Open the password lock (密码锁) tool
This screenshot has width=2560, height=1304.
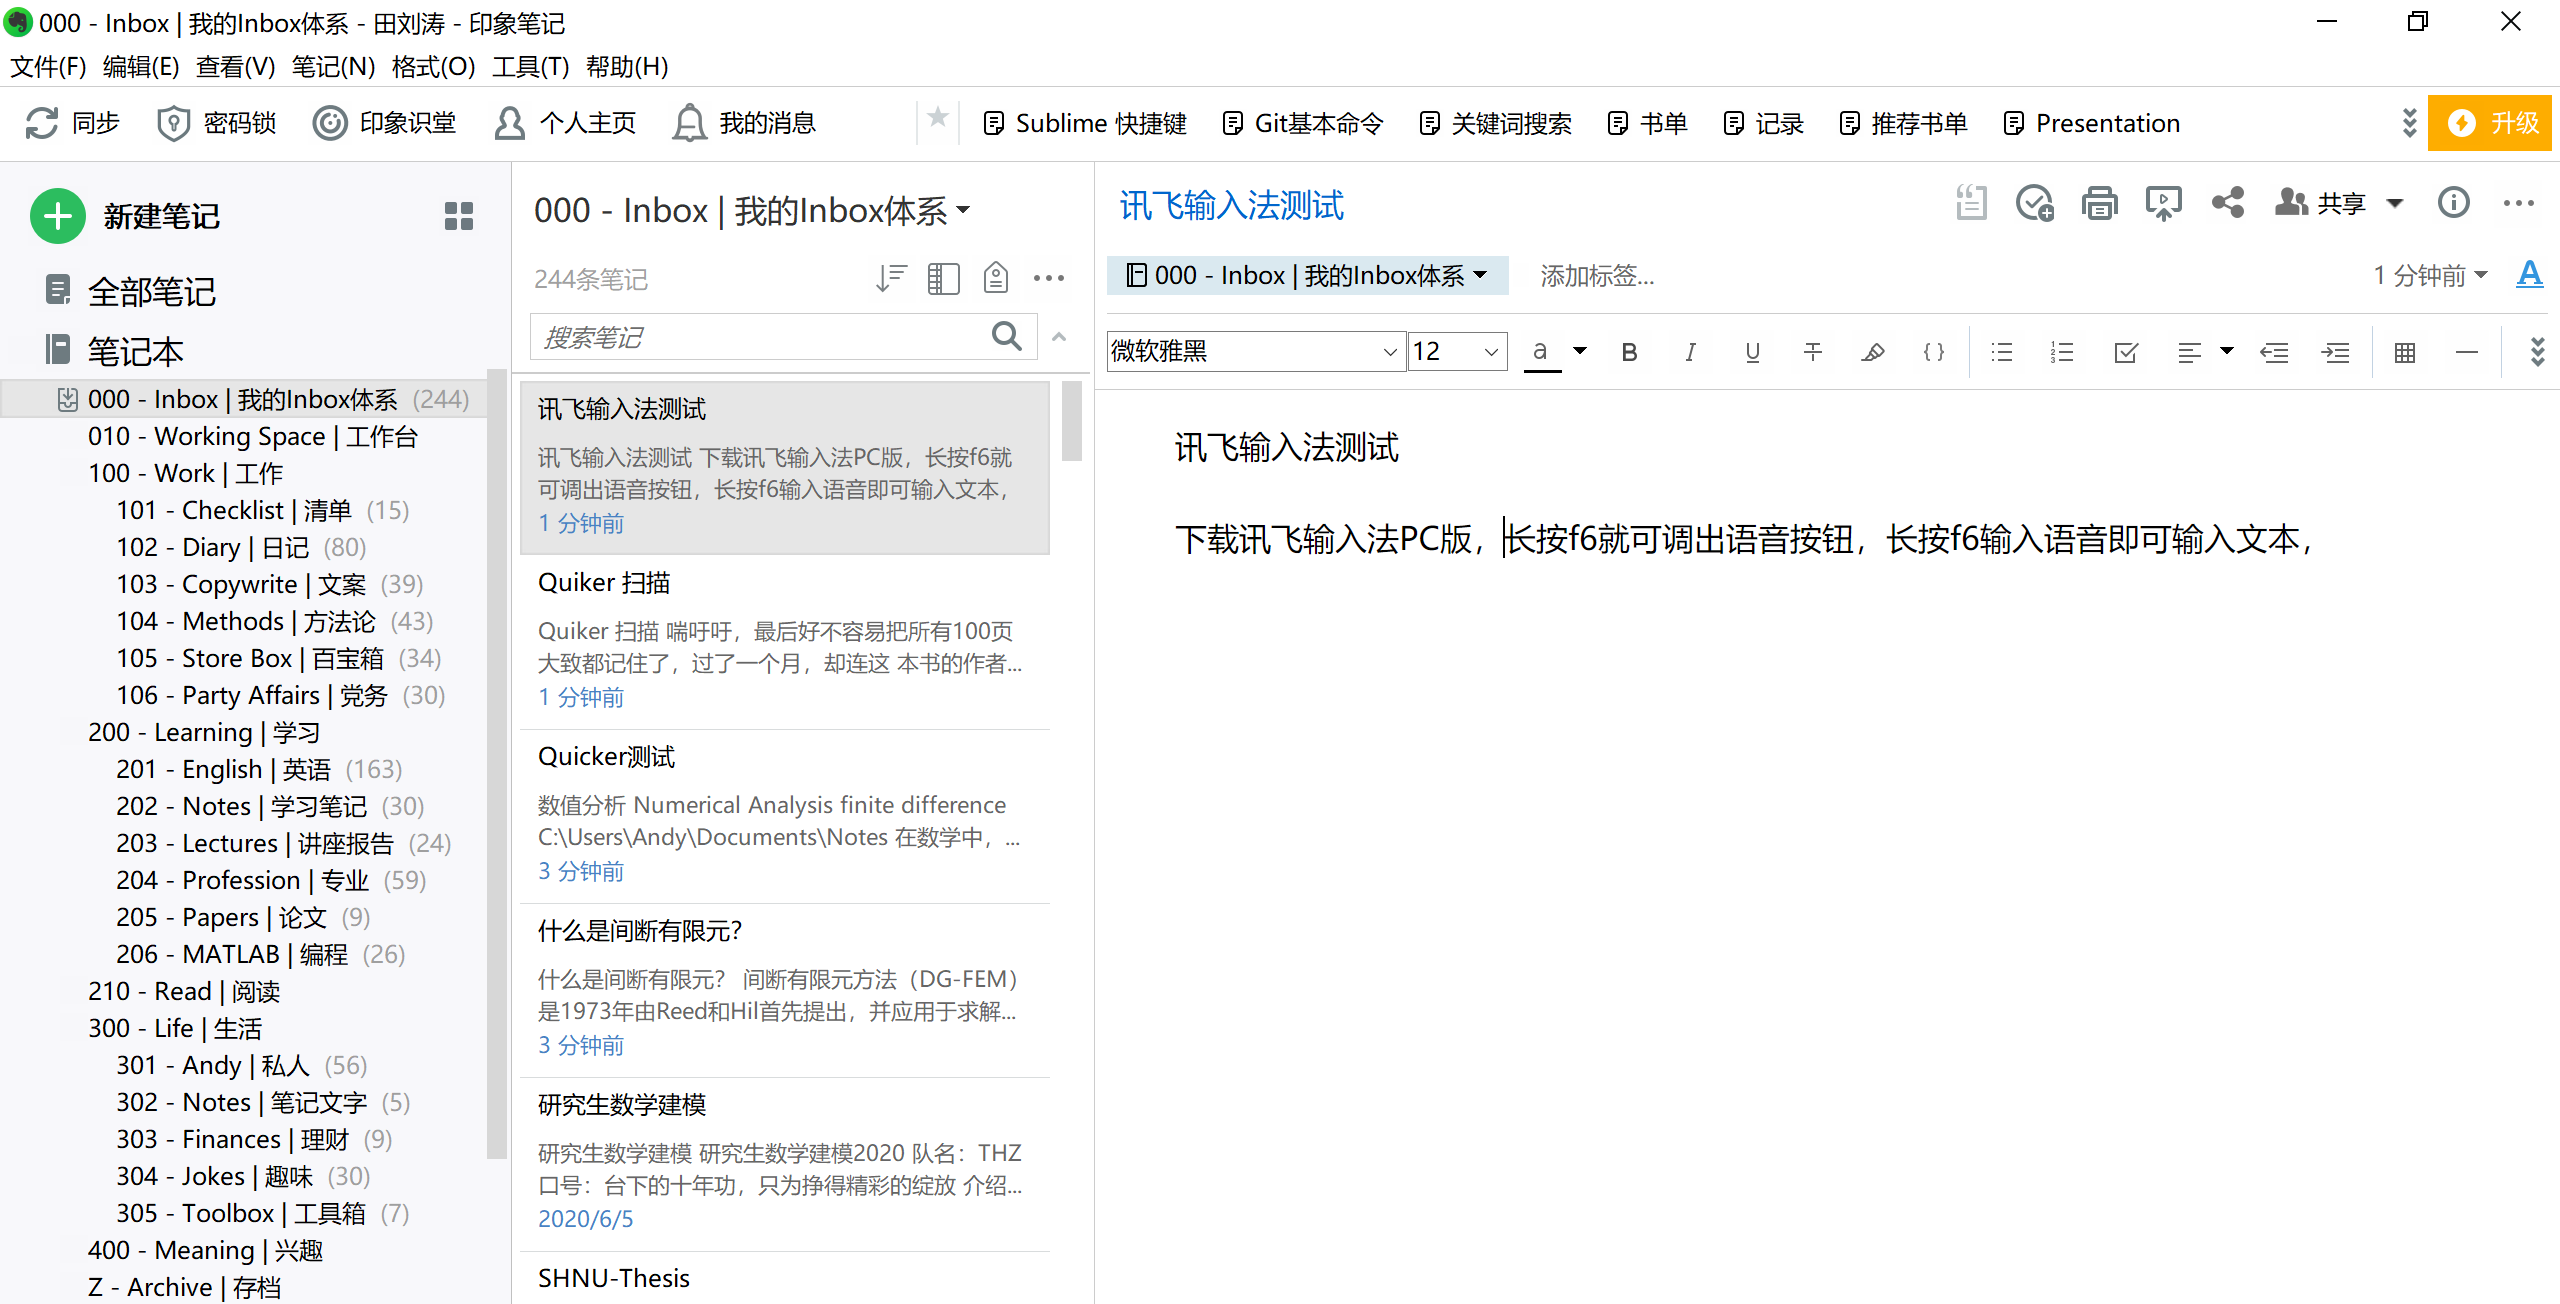point(216,123)
